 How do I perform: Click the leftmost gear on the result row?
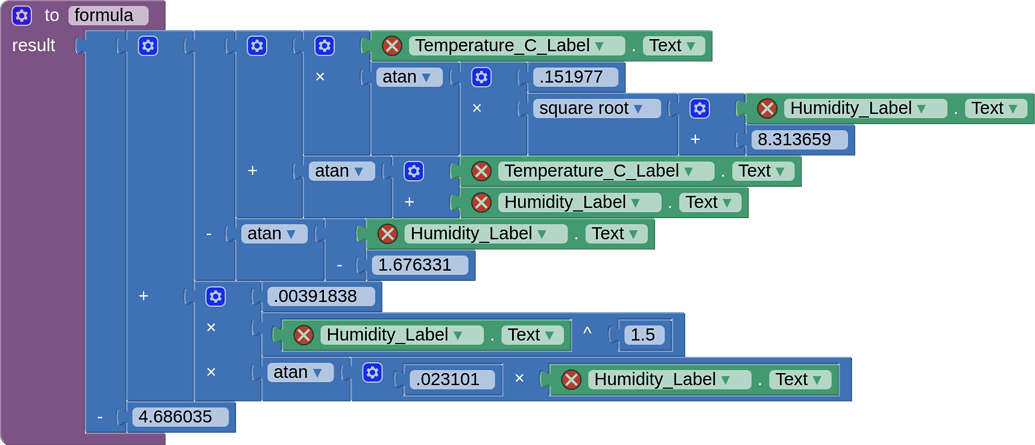[x=148, y=46]
